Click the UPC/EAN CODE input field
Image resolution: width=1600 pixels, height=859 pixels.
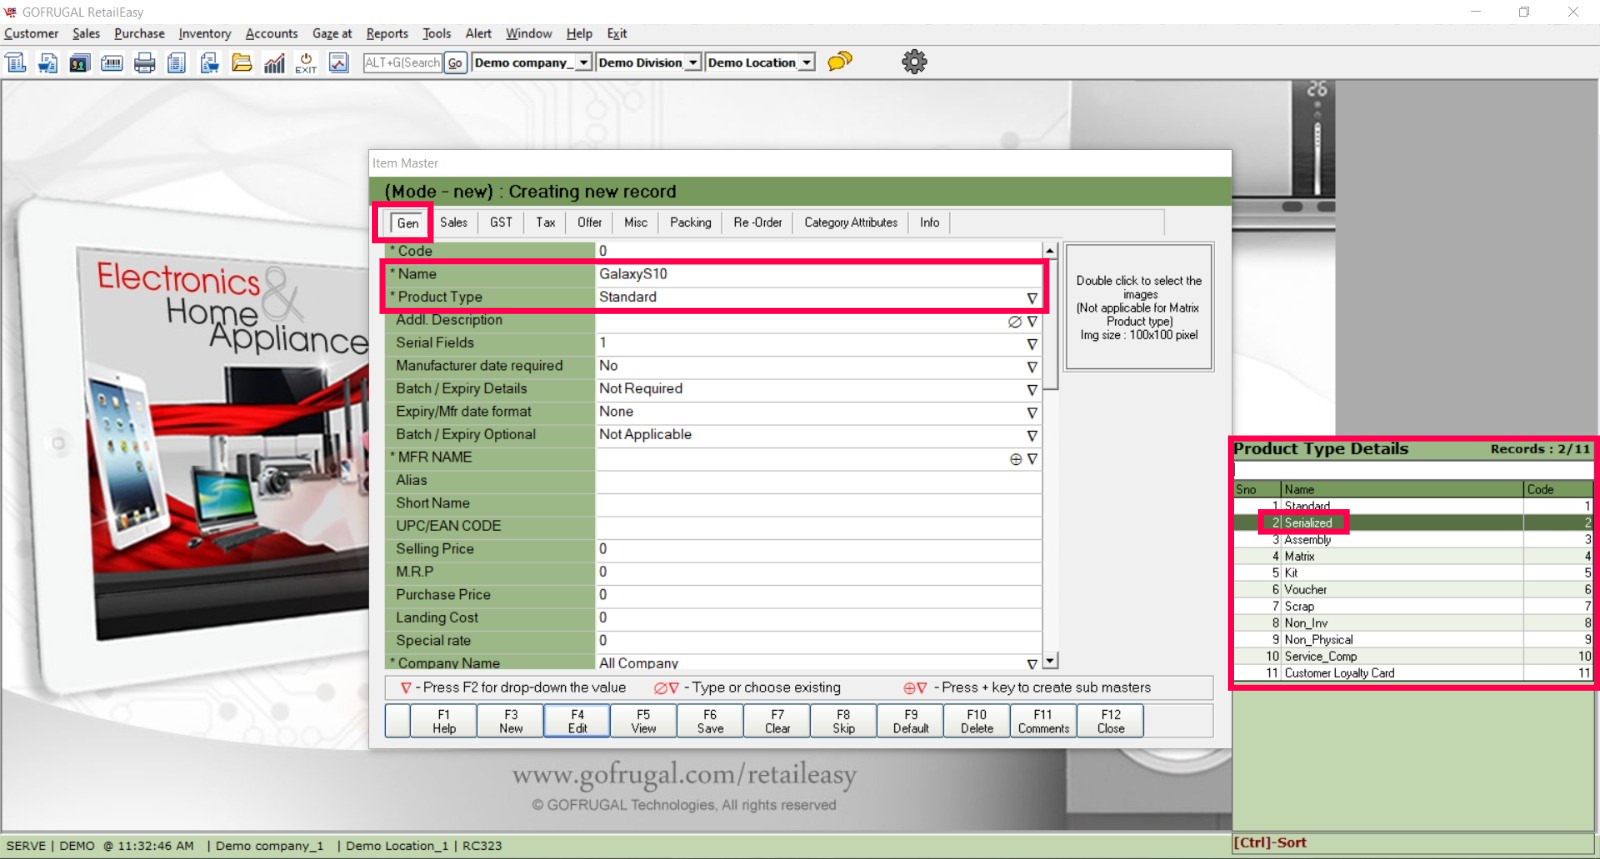coord(818,526)
